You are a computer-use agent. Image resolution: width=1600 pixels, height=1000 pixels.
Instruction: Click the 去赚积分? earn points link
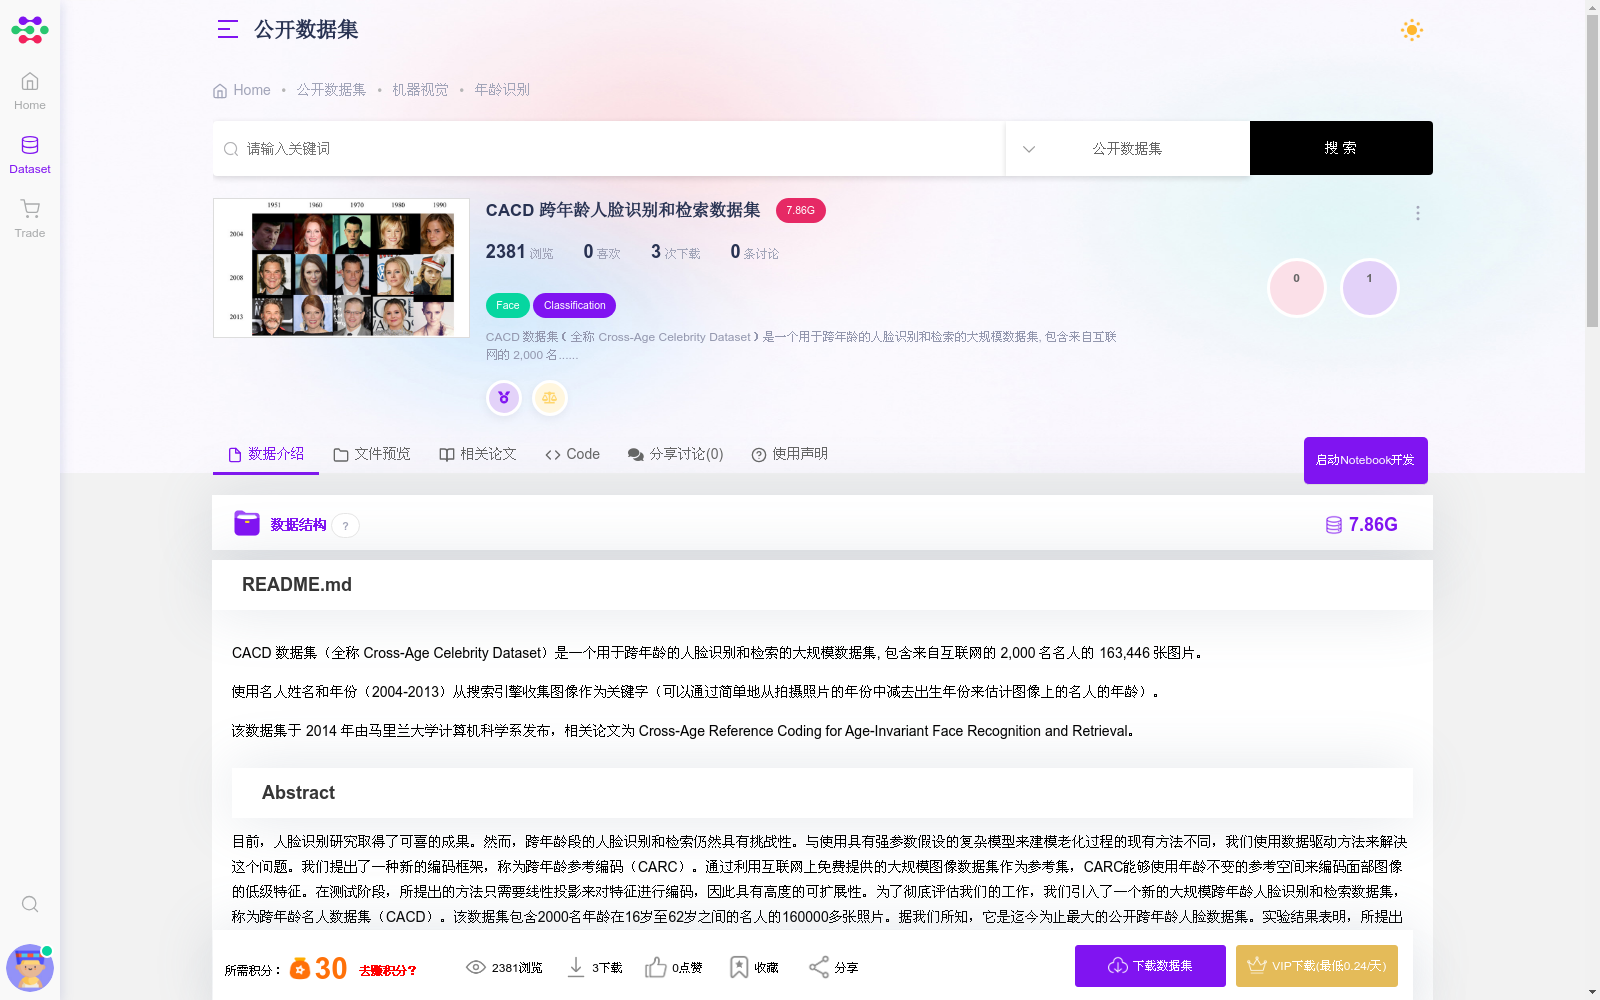pos(388,970)
